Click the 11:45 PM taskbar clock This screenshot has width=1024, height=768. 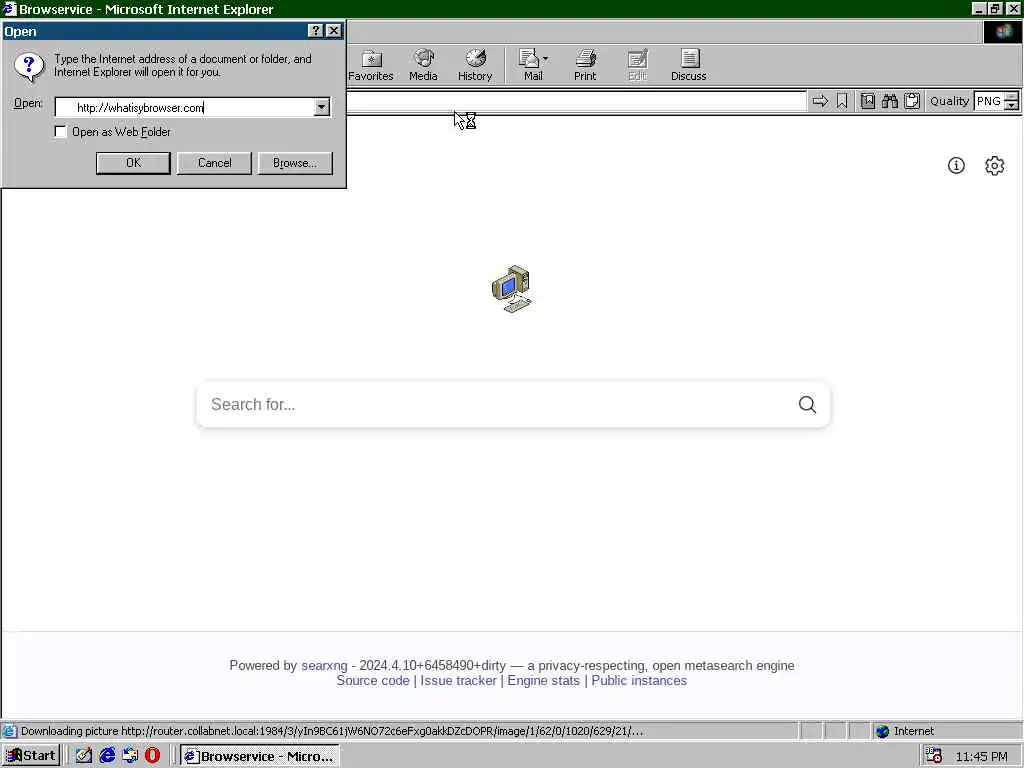(982, 756)
